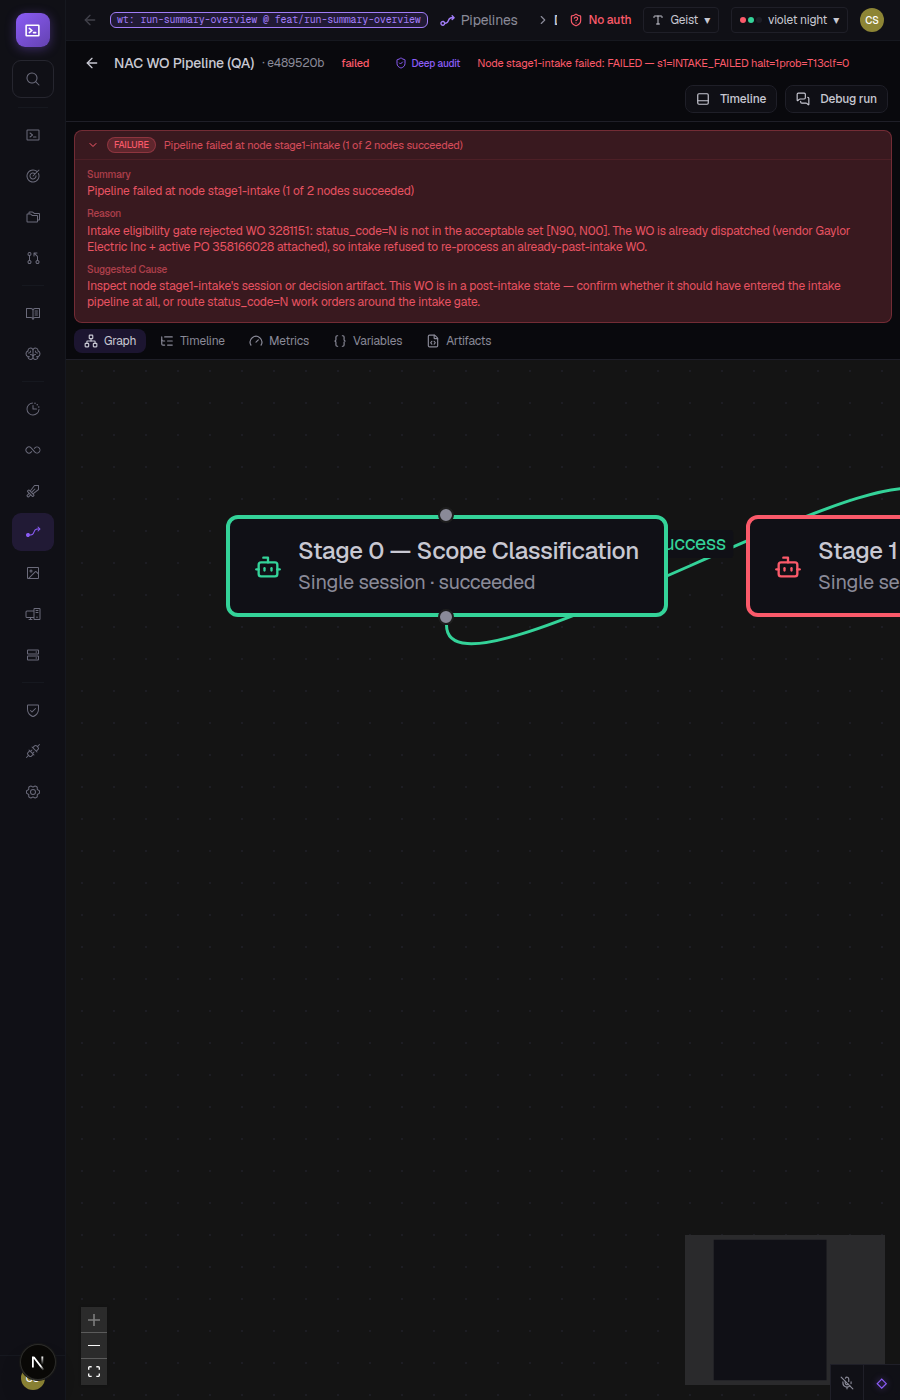Open the monitor devices sidebar icon
This screenshot has width=900, height=1400.
point(33,614)
